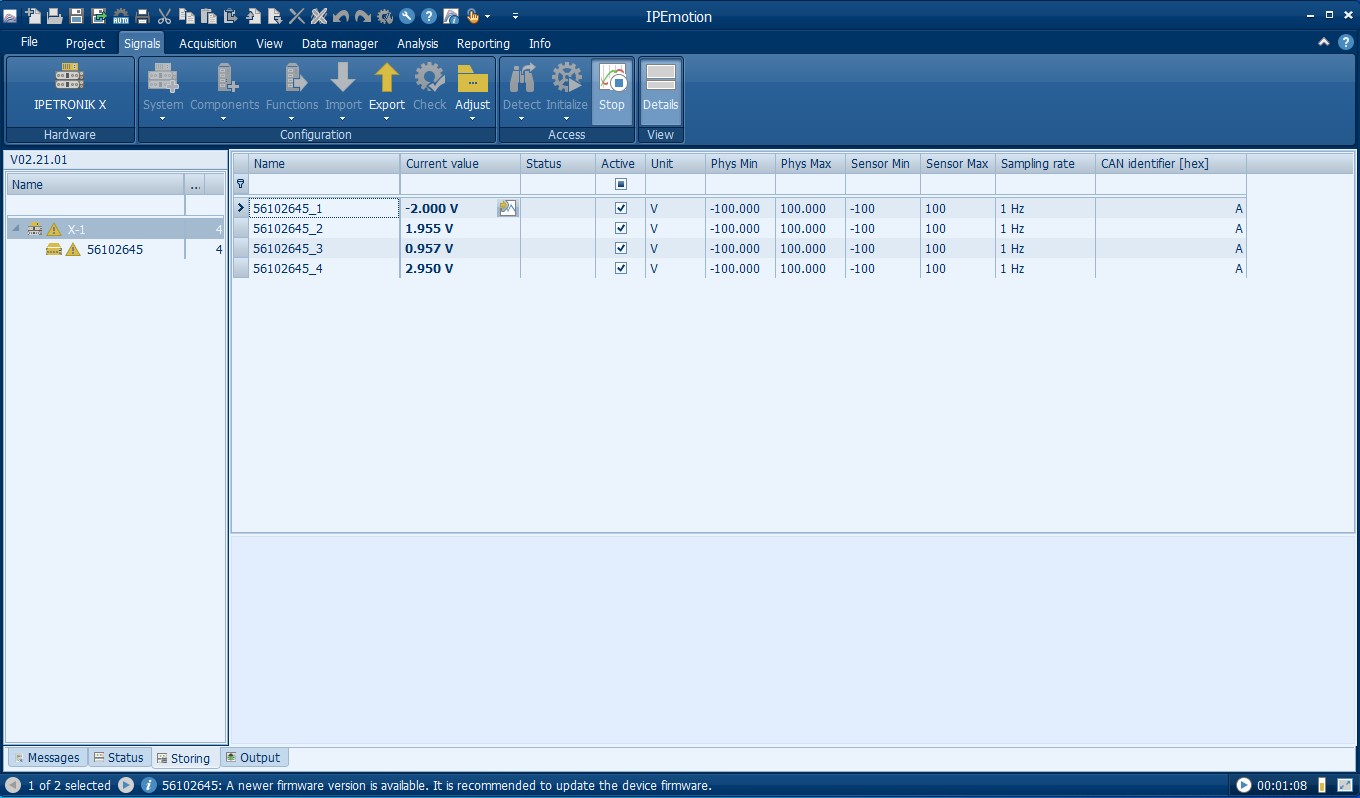Switch to the Reporting ribbon tab
The width and height of the screenshot is (1360, 798).
click(x=483, y=43)
